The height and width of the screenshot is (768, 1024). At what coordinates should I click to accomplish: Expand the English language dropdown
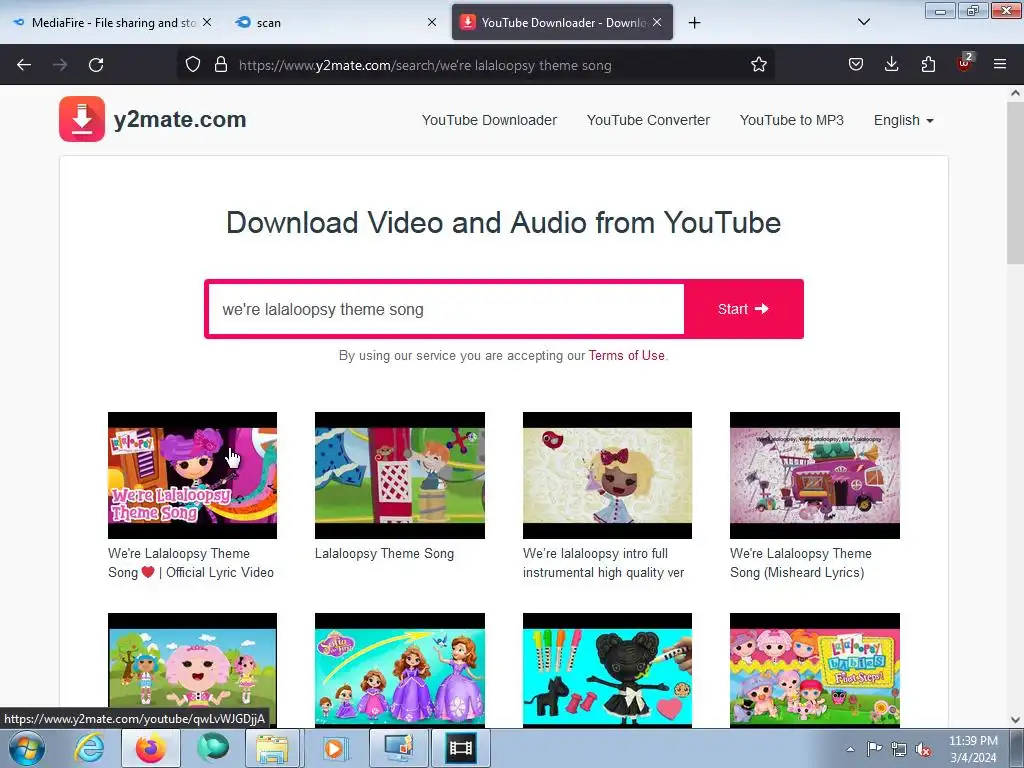903,120
